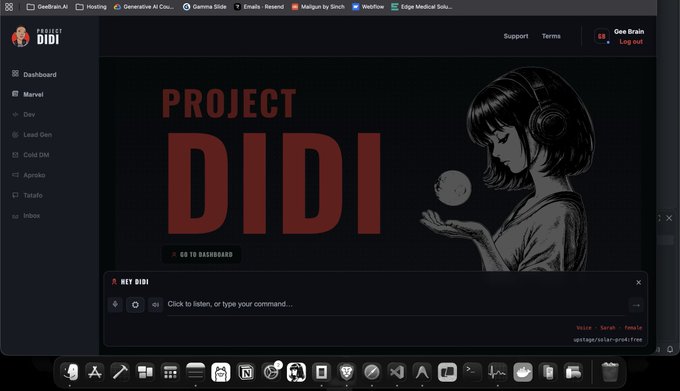The height and width of the screenshot is (391, 680).
Task: Click the Voice · Sarah · female label
Action: click(609, 328)
